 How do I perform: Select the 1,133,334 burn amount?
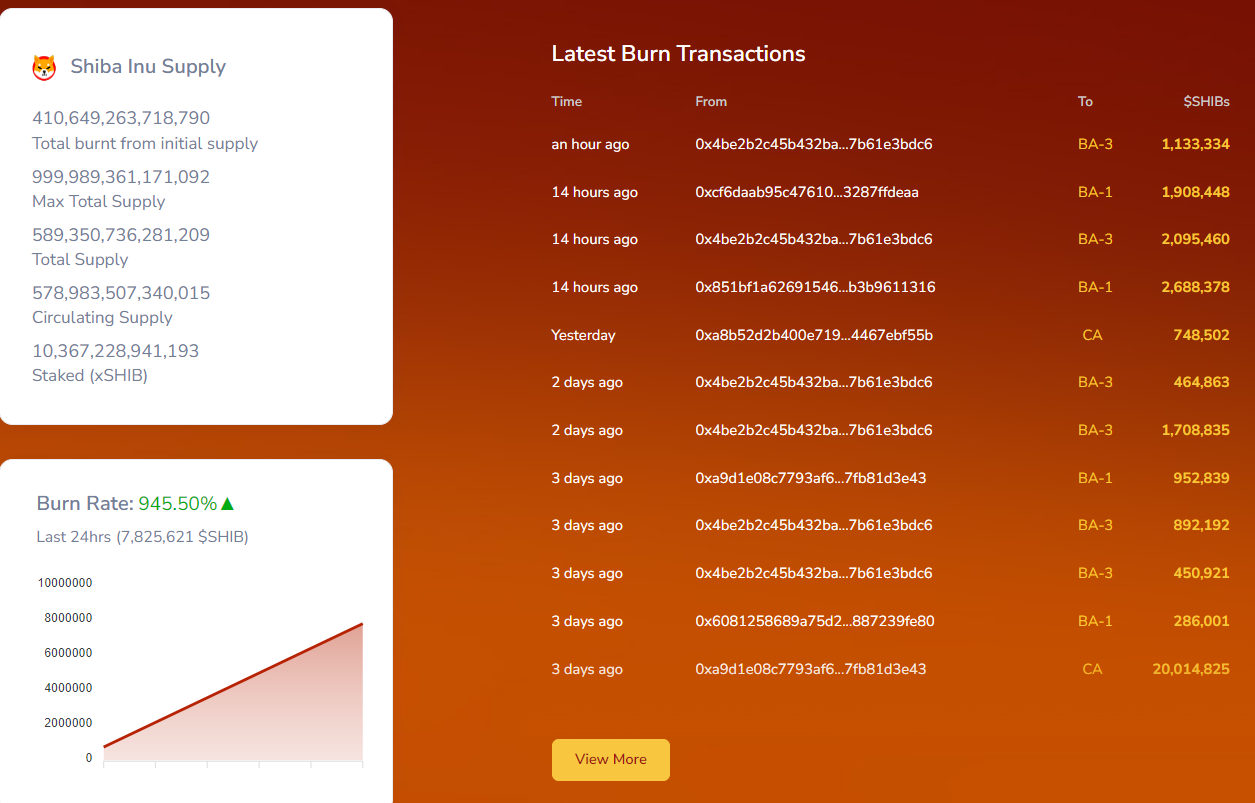coord(1196,144)
